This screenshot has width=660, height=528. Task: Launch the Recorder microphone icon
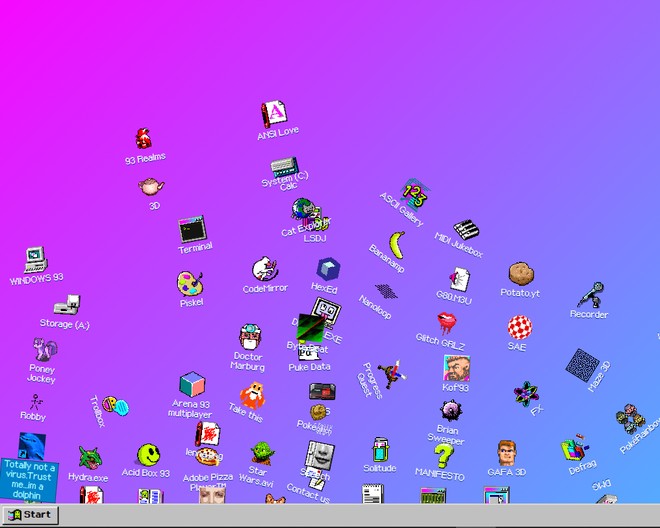[591, 295]
